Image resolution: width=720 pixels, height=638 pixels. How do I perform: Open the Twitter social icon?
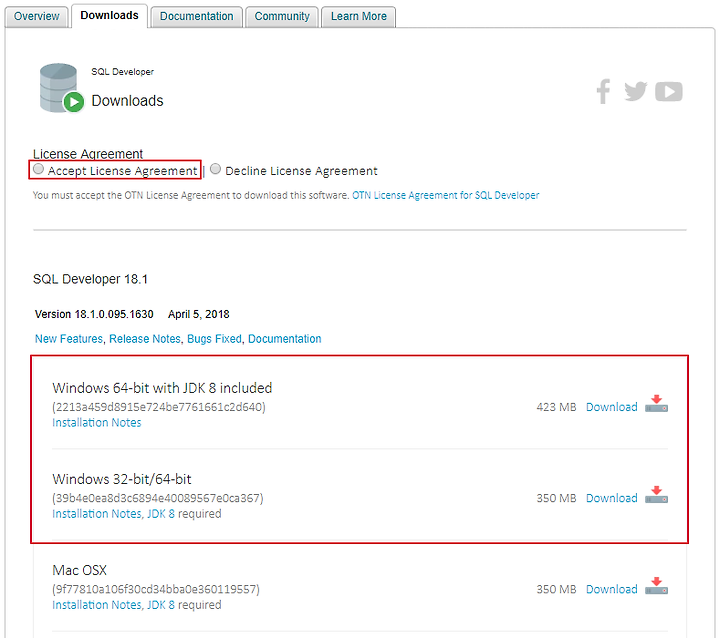(636, 91)
